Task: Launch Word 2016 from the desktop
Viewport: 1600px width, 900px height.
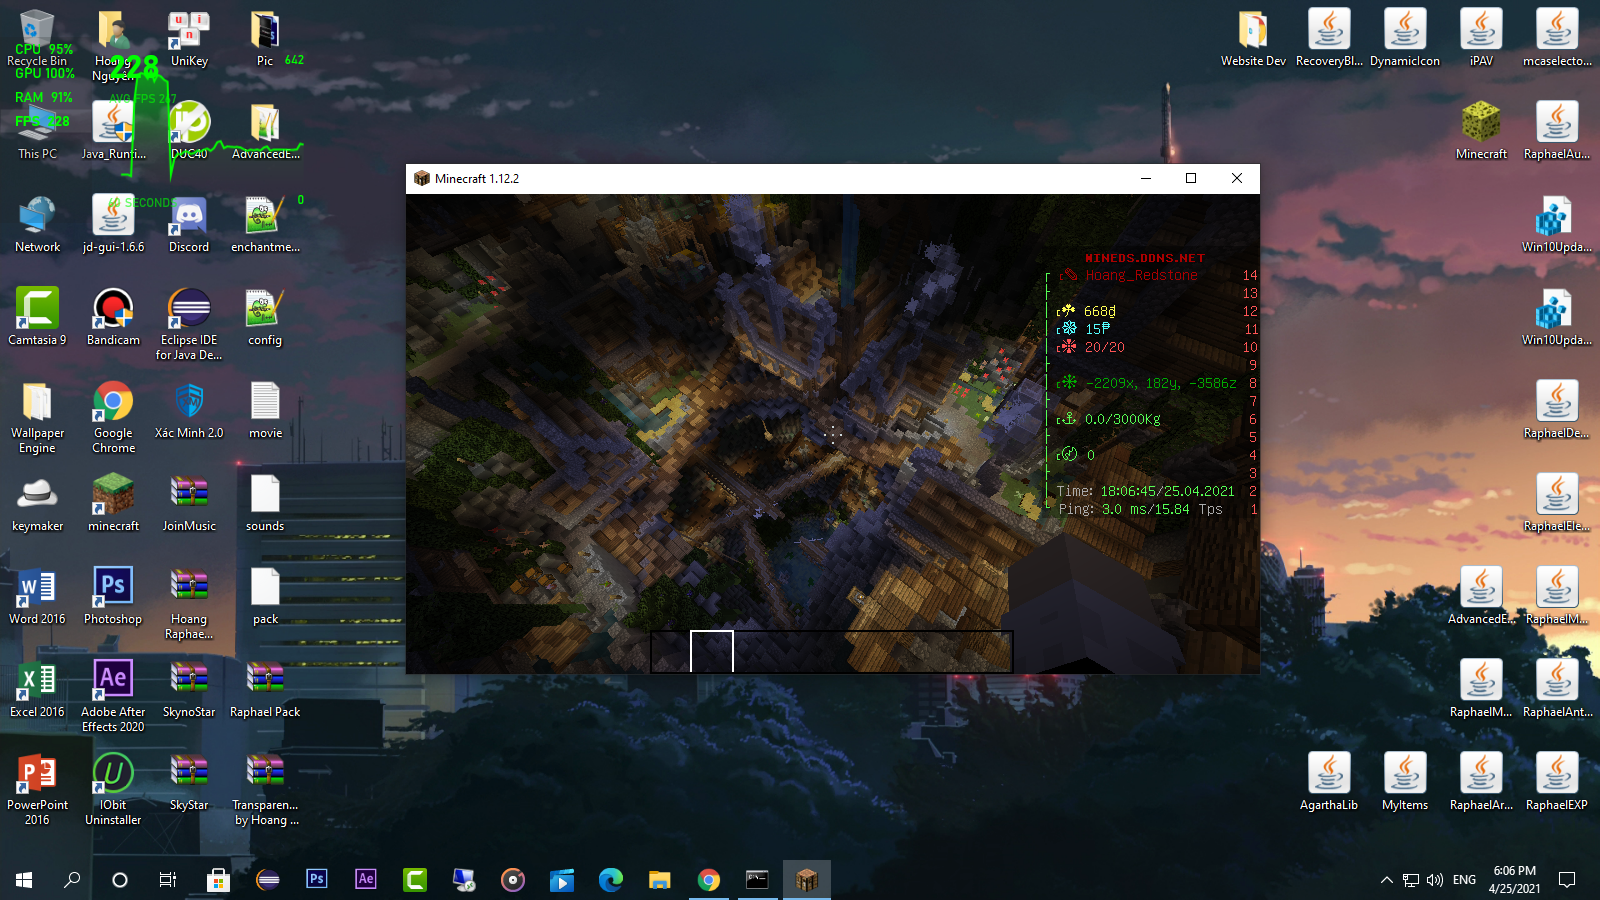Action: (37, 597)
